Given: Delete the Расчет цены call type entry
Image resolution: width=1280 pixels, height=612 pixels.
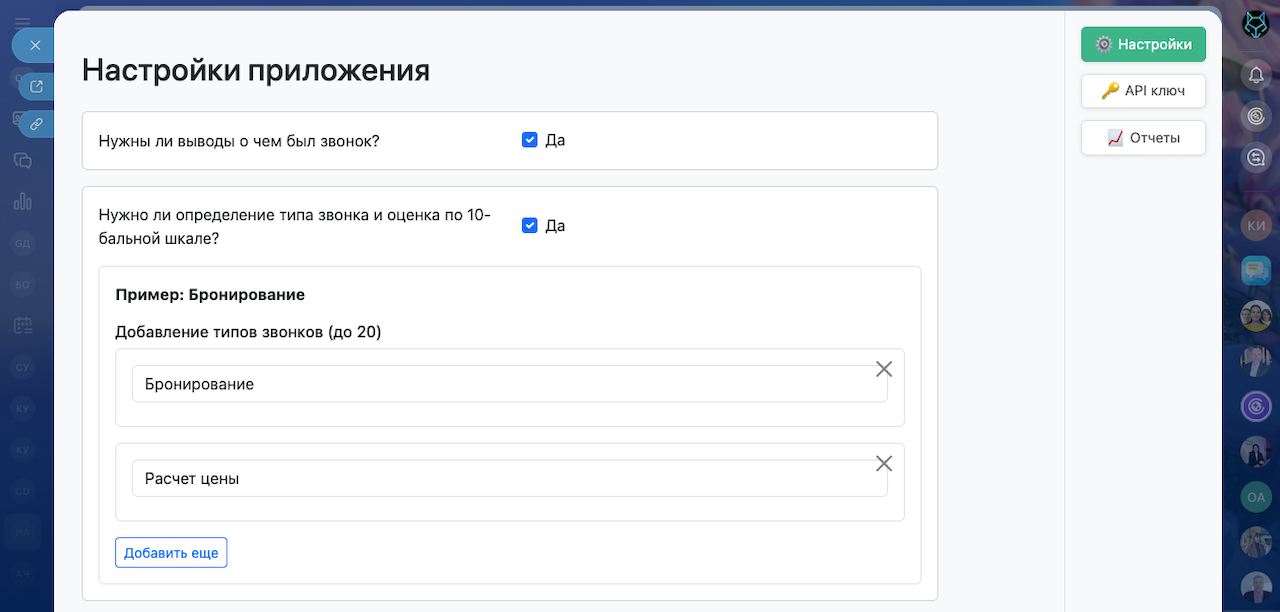Looking at the screenshot, I should pos(884,463).
